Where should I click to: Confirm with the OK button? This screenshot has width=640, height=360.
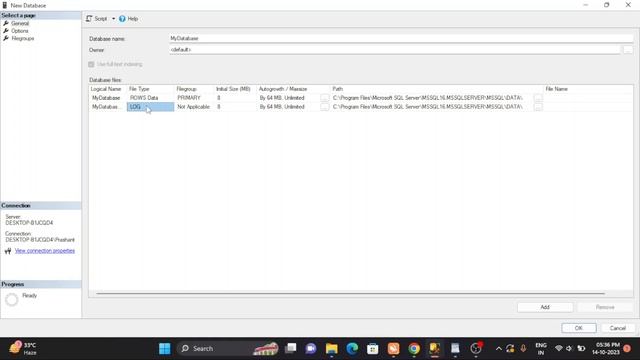pos(579,328)
